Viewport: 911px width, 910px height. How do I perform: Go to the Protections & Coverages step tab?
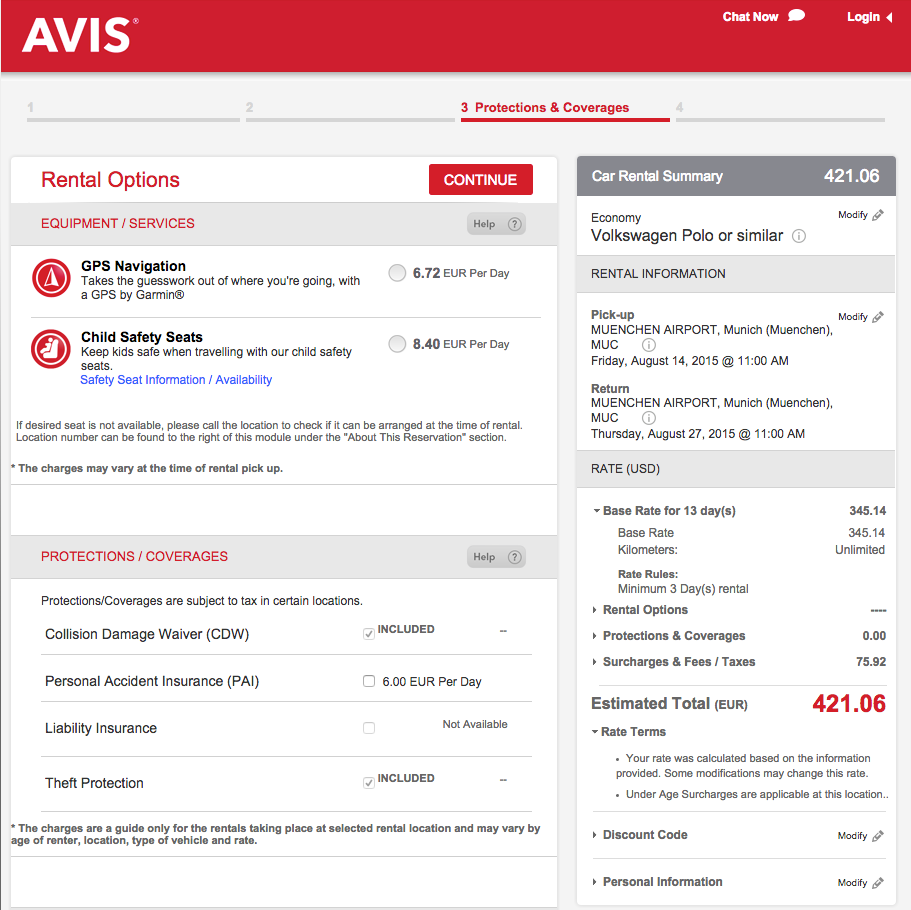pyautogui.click(x=551, y=108)
